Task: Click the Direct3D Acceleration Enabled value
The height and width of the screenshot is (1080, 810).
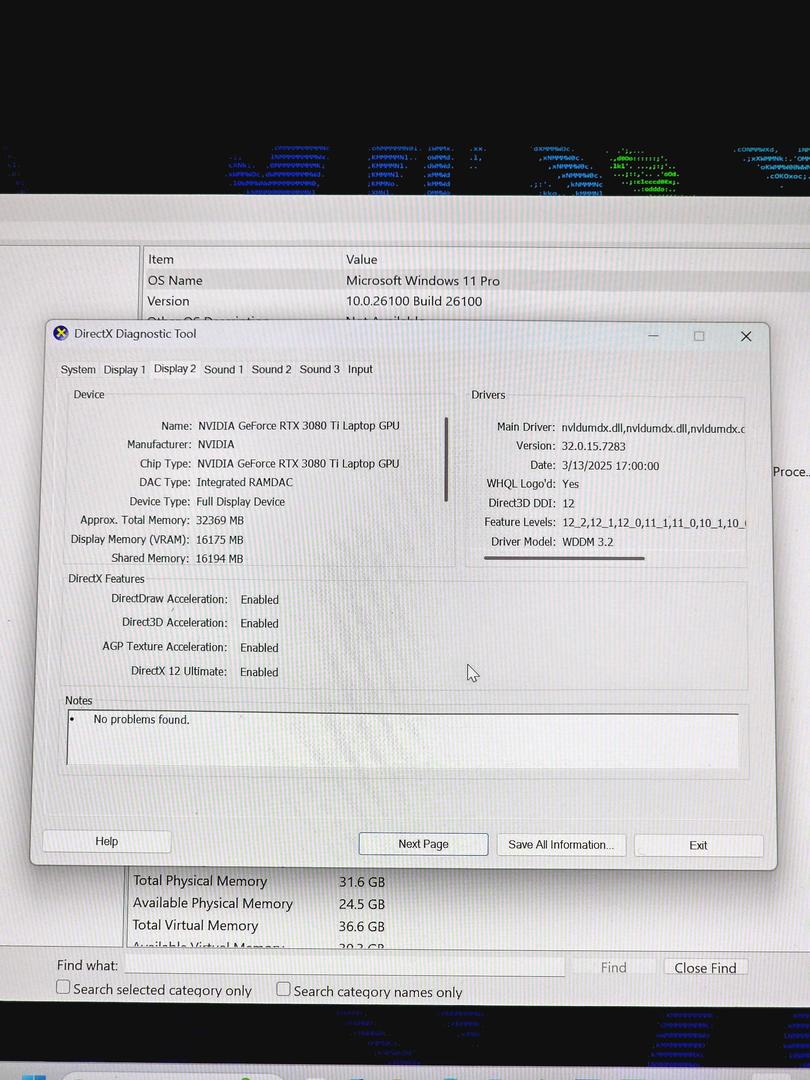Action: 260,623
